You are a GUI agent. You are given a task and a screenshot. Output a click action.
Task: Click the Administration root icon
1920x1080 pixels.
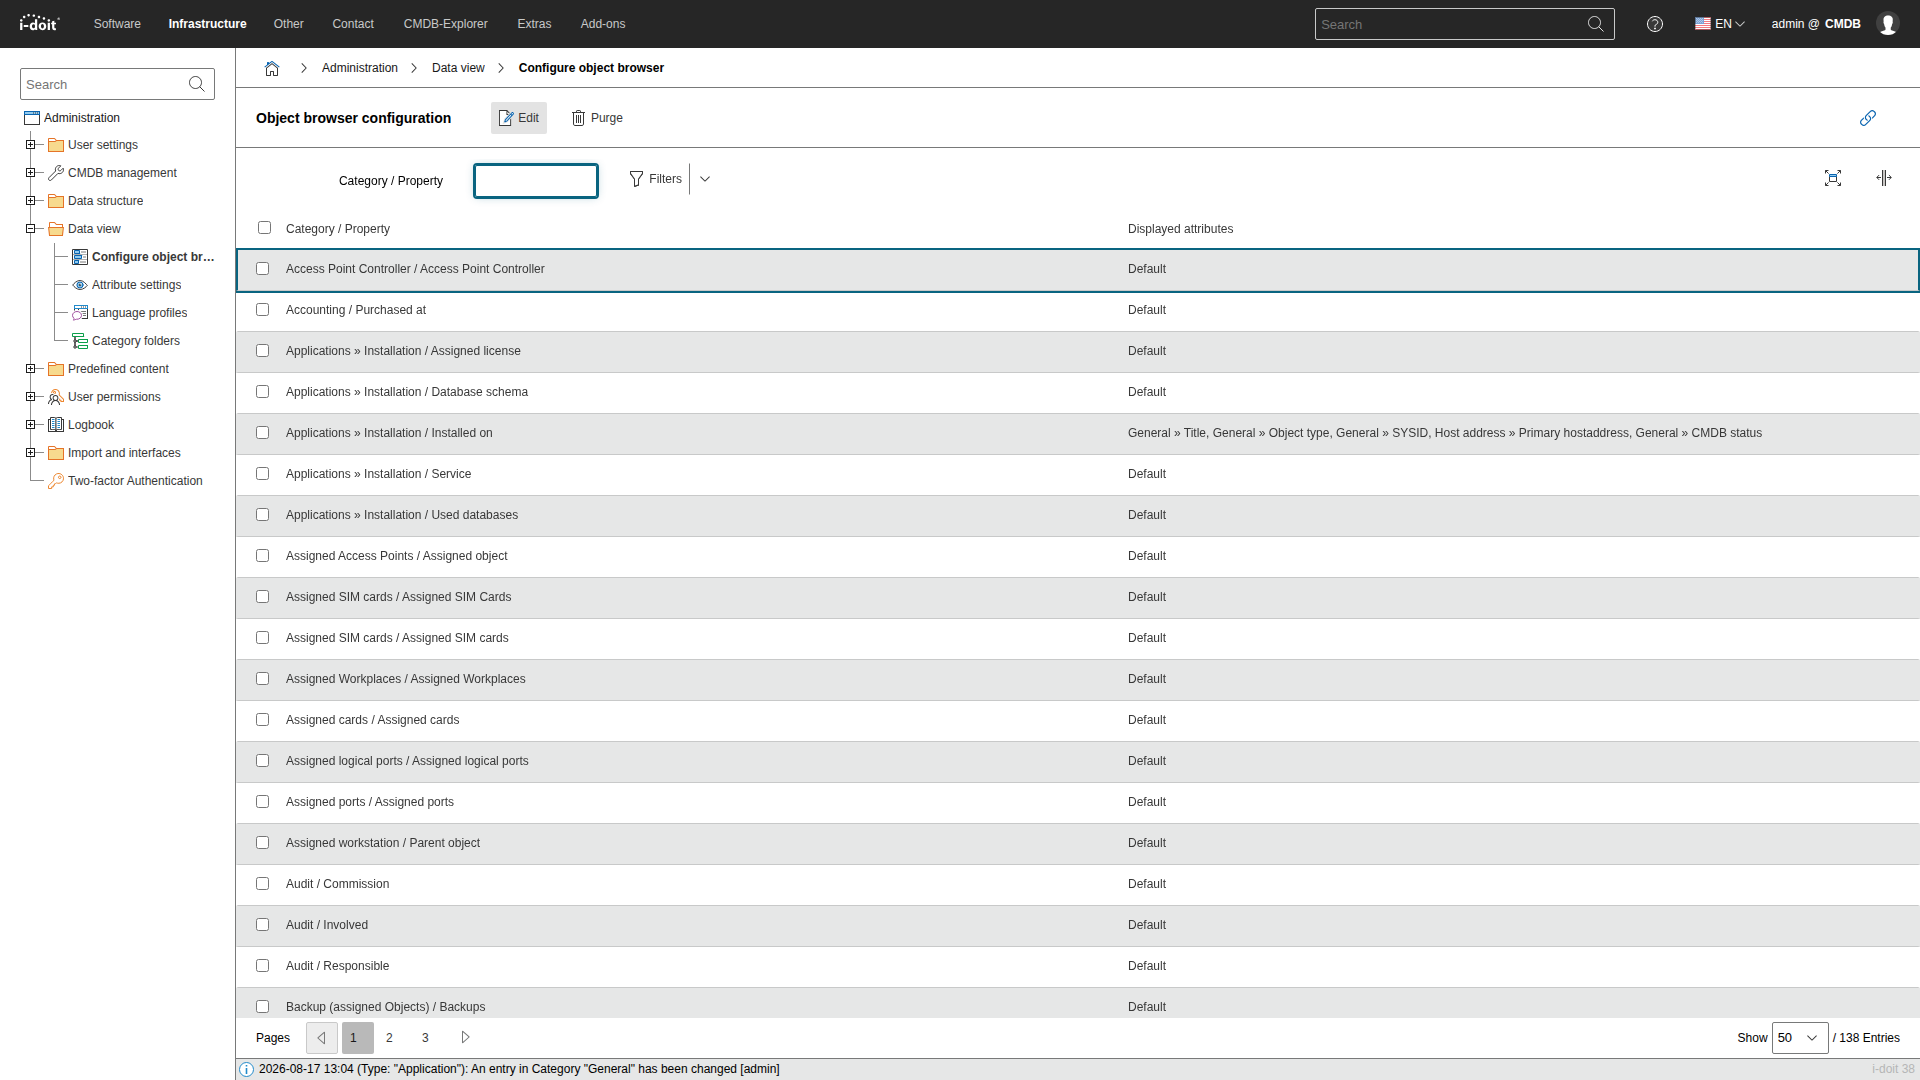tap(32, 118)
